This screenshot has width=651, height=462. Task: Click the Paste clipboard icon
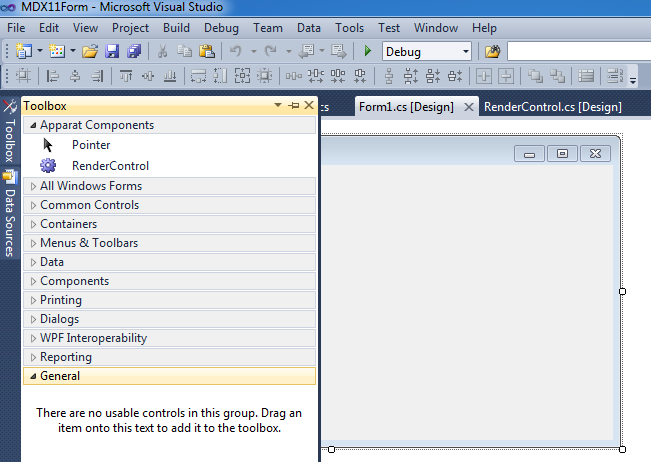pyautogui.click(x=207, y=51)
